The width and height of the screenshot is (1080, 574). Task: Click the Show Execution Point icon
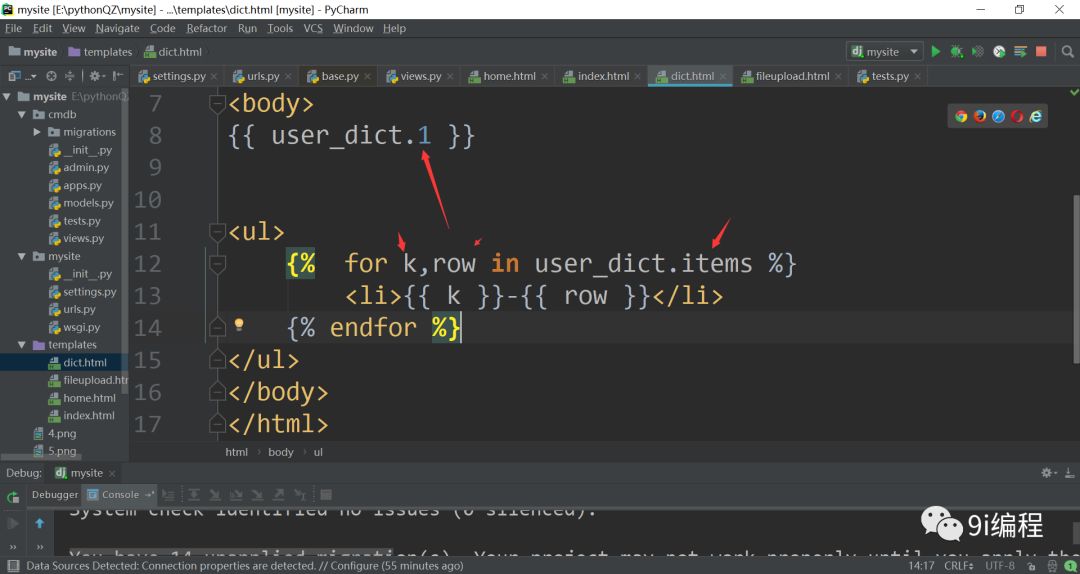click(168, 495)
